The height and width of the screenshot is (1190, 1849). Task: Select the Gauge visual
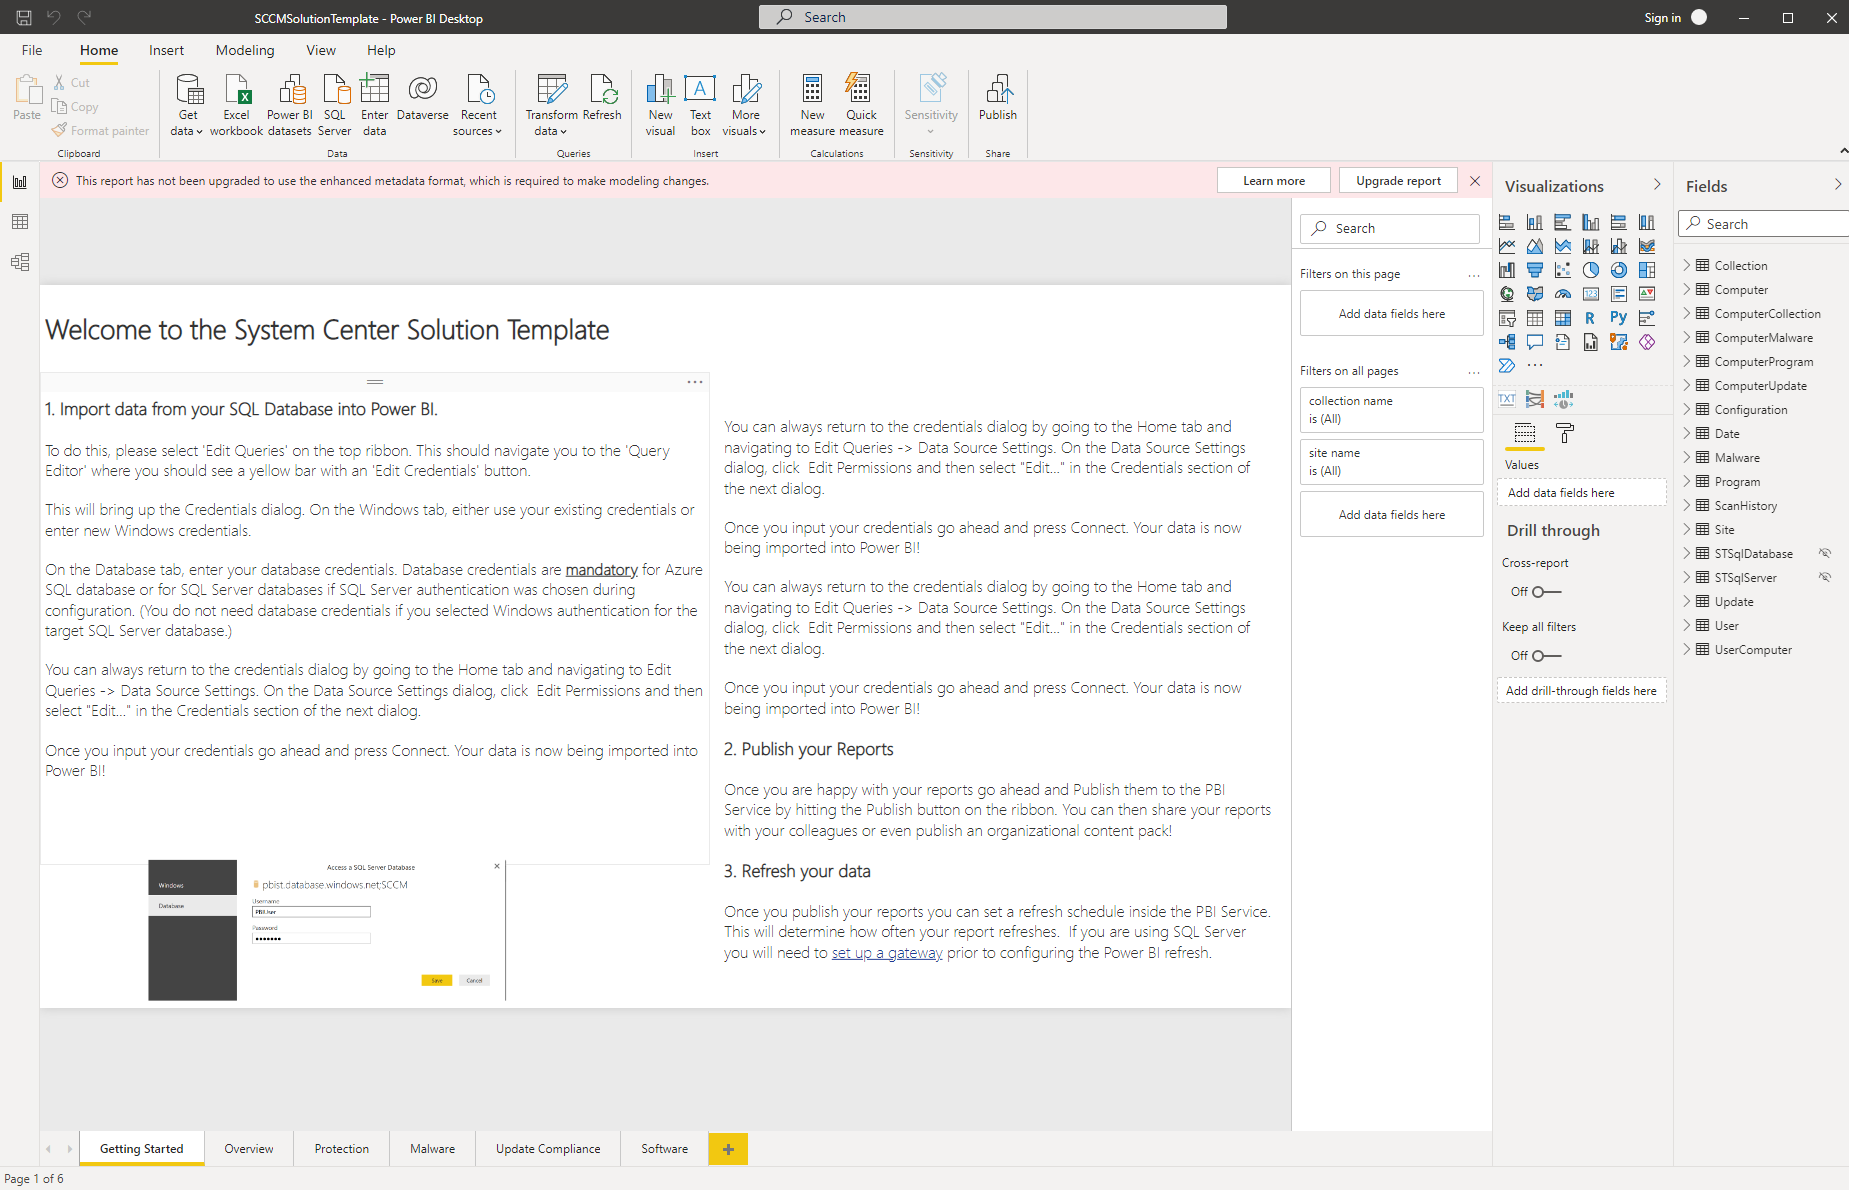(1563, 294)
